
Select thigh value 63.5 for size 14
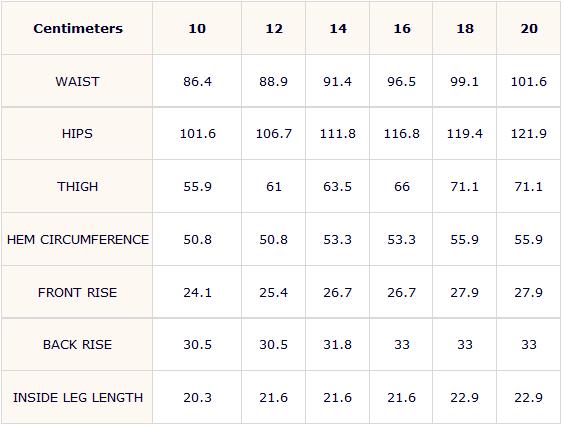click(337, 187)
